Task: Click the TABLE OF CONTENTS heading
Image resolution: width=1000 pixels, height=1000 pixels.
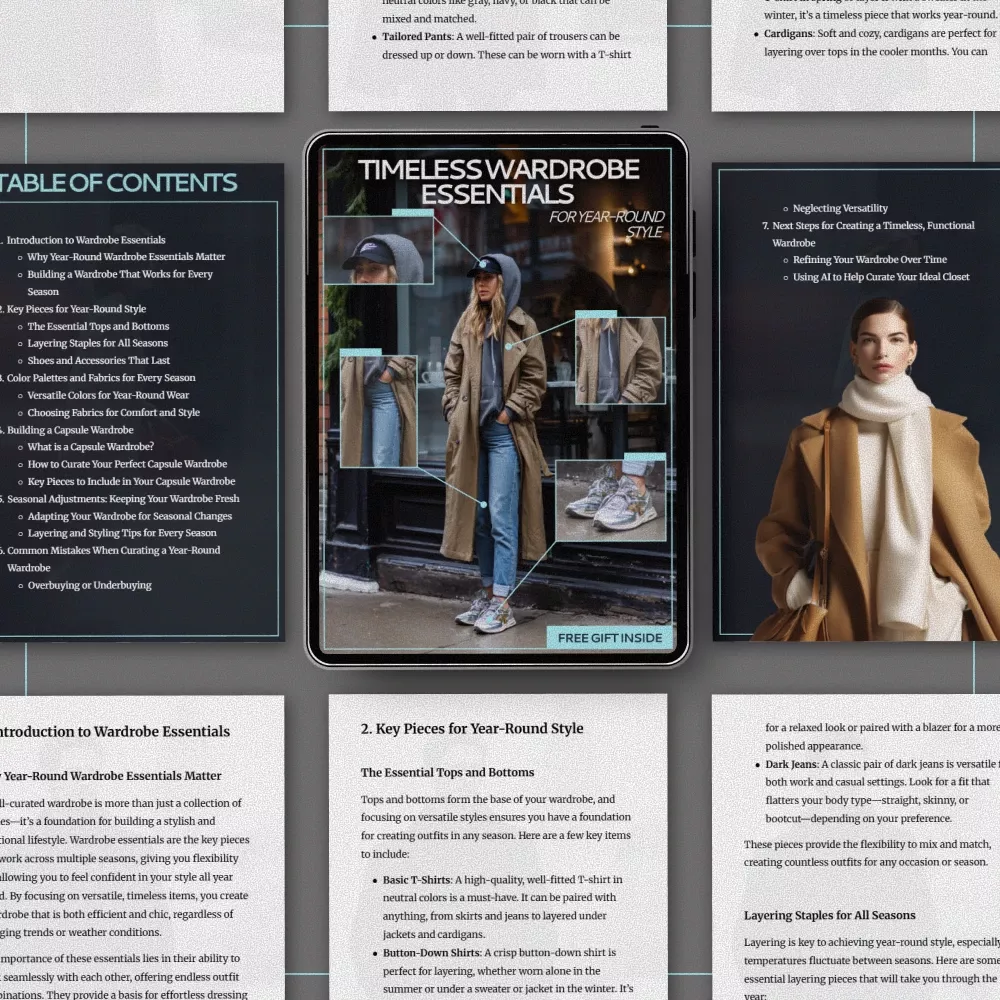Action: 118,183
